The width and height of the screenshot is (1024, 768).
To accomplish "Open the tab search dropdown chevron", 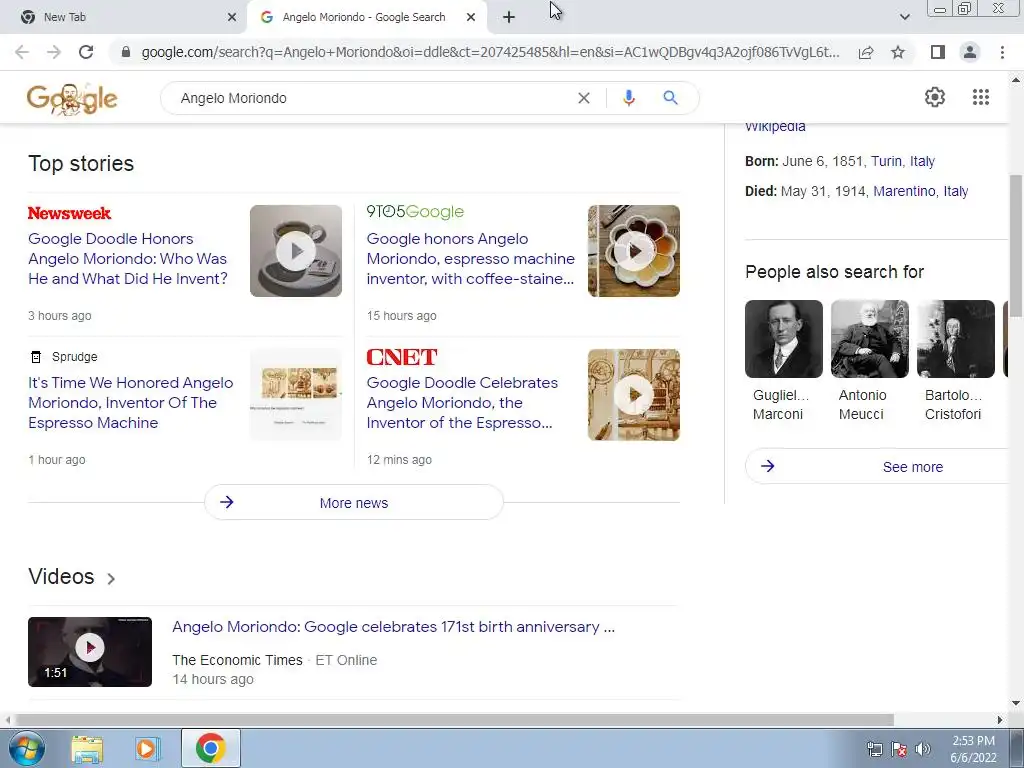I will [904, 17].
